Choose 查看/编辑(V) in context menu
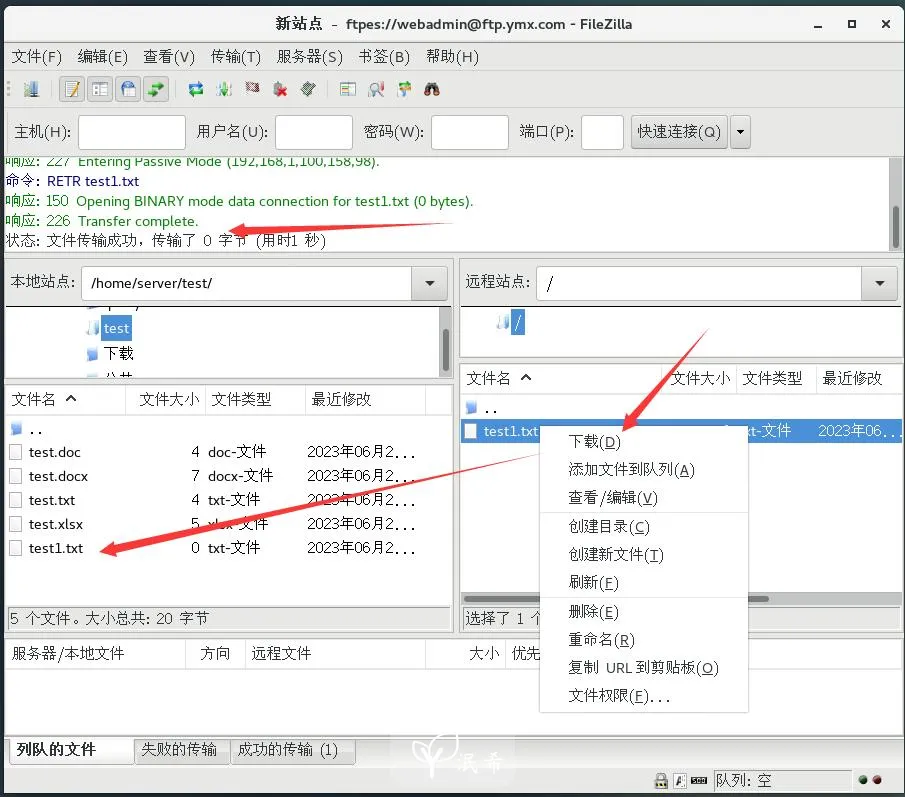The width and height of the screenshot is (905, 797). 644,497
